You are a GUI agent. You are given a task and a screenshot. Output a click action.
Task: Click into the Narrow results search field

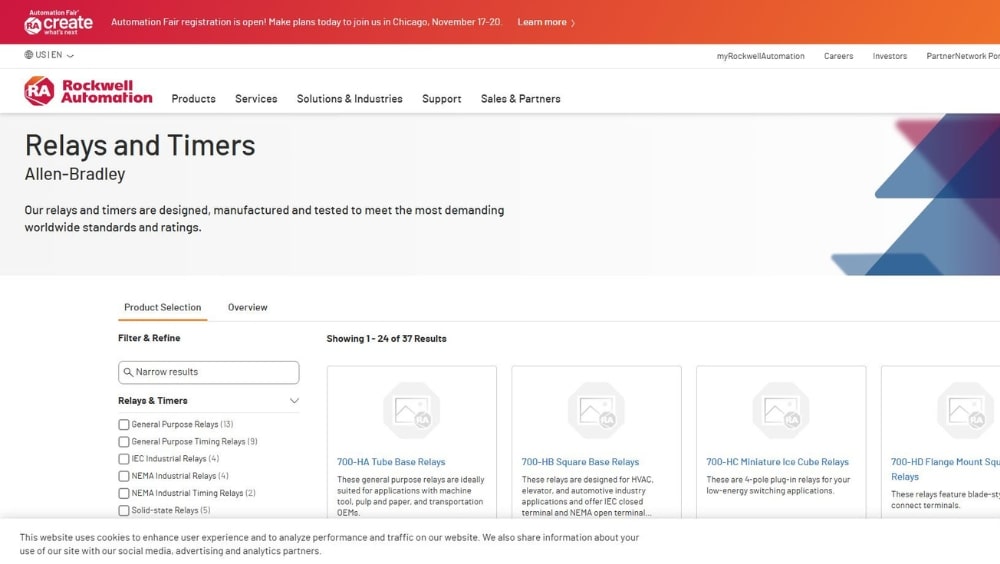(x=209, y=373)
